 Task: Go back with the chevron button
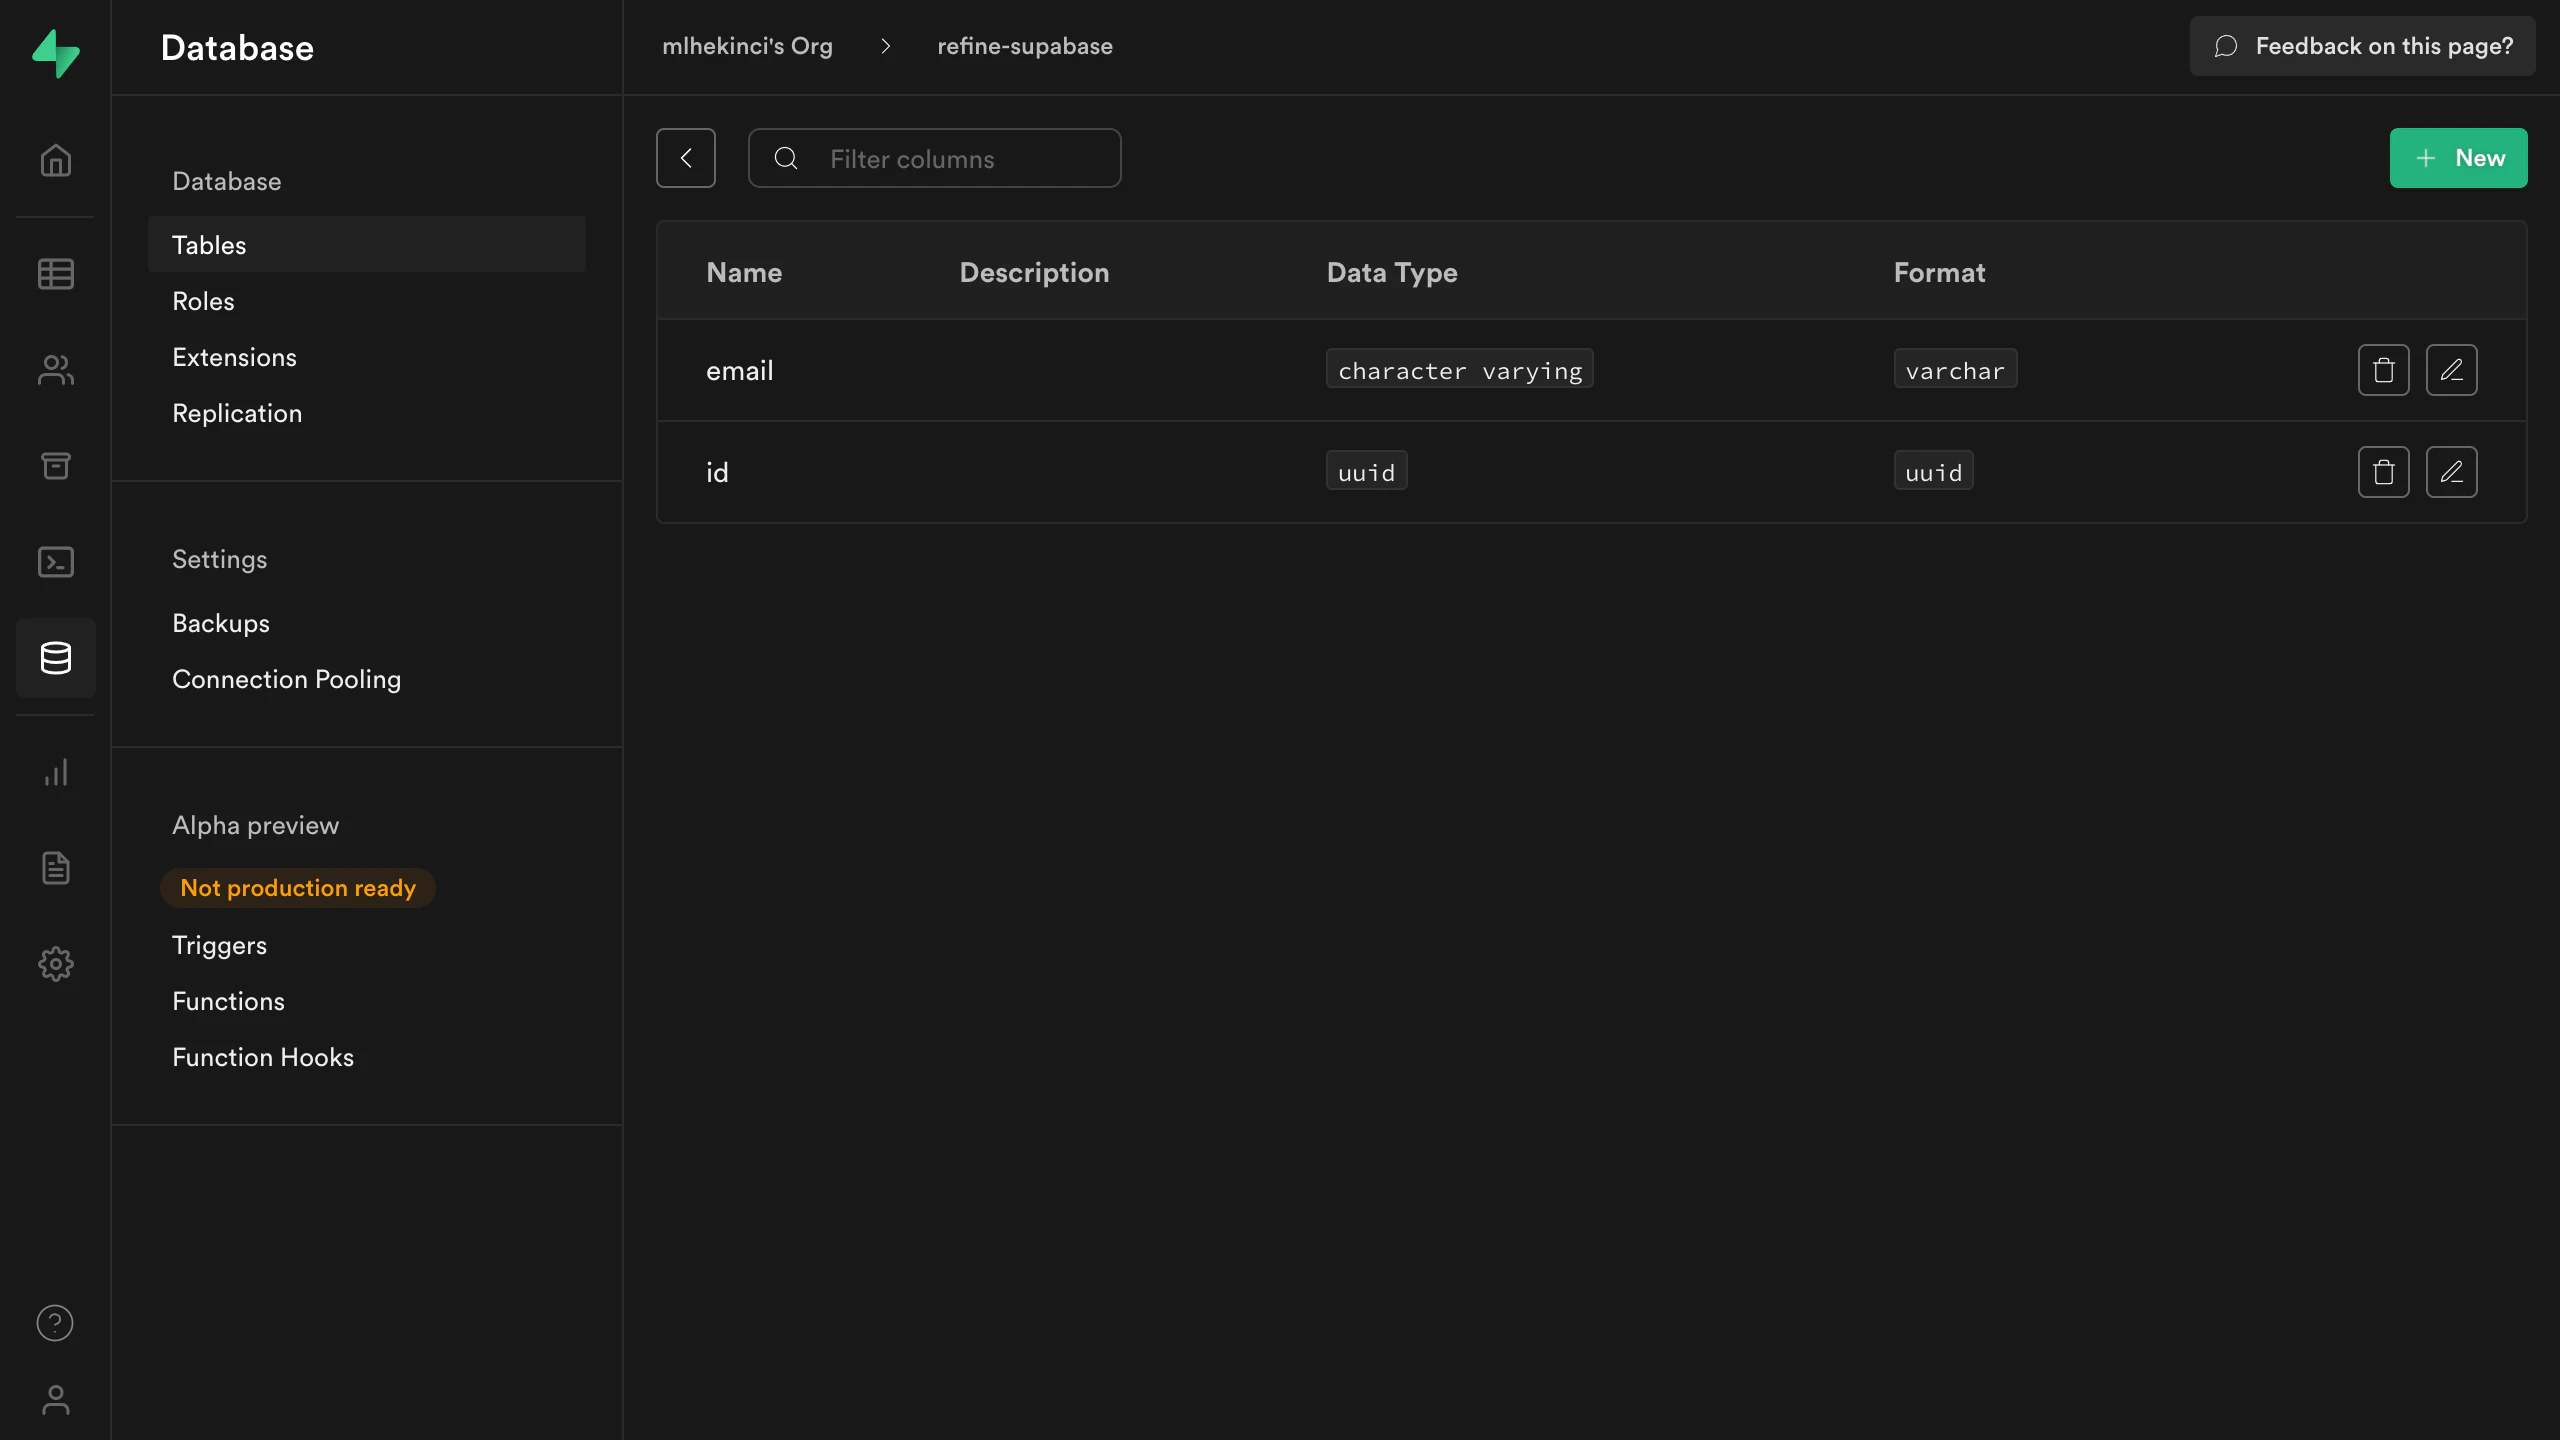pyautogui.click(x=686, y=158)
